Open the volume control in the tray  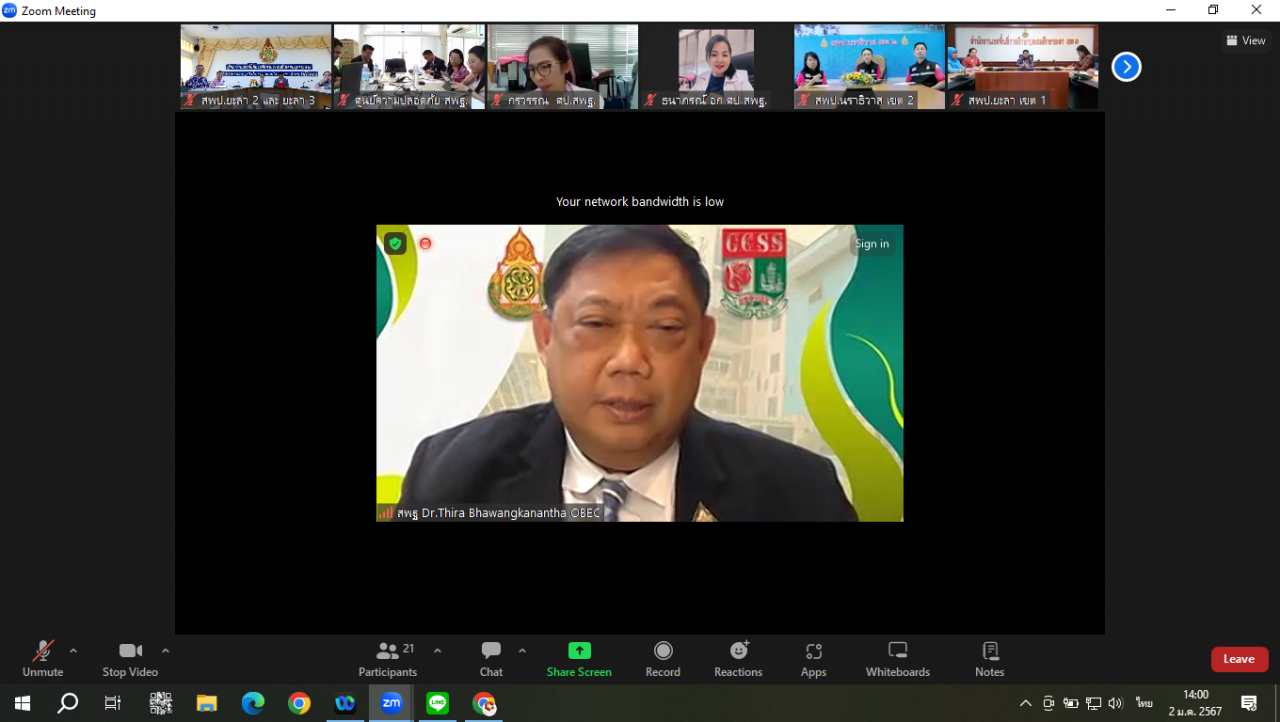(x=1116, y=703)
